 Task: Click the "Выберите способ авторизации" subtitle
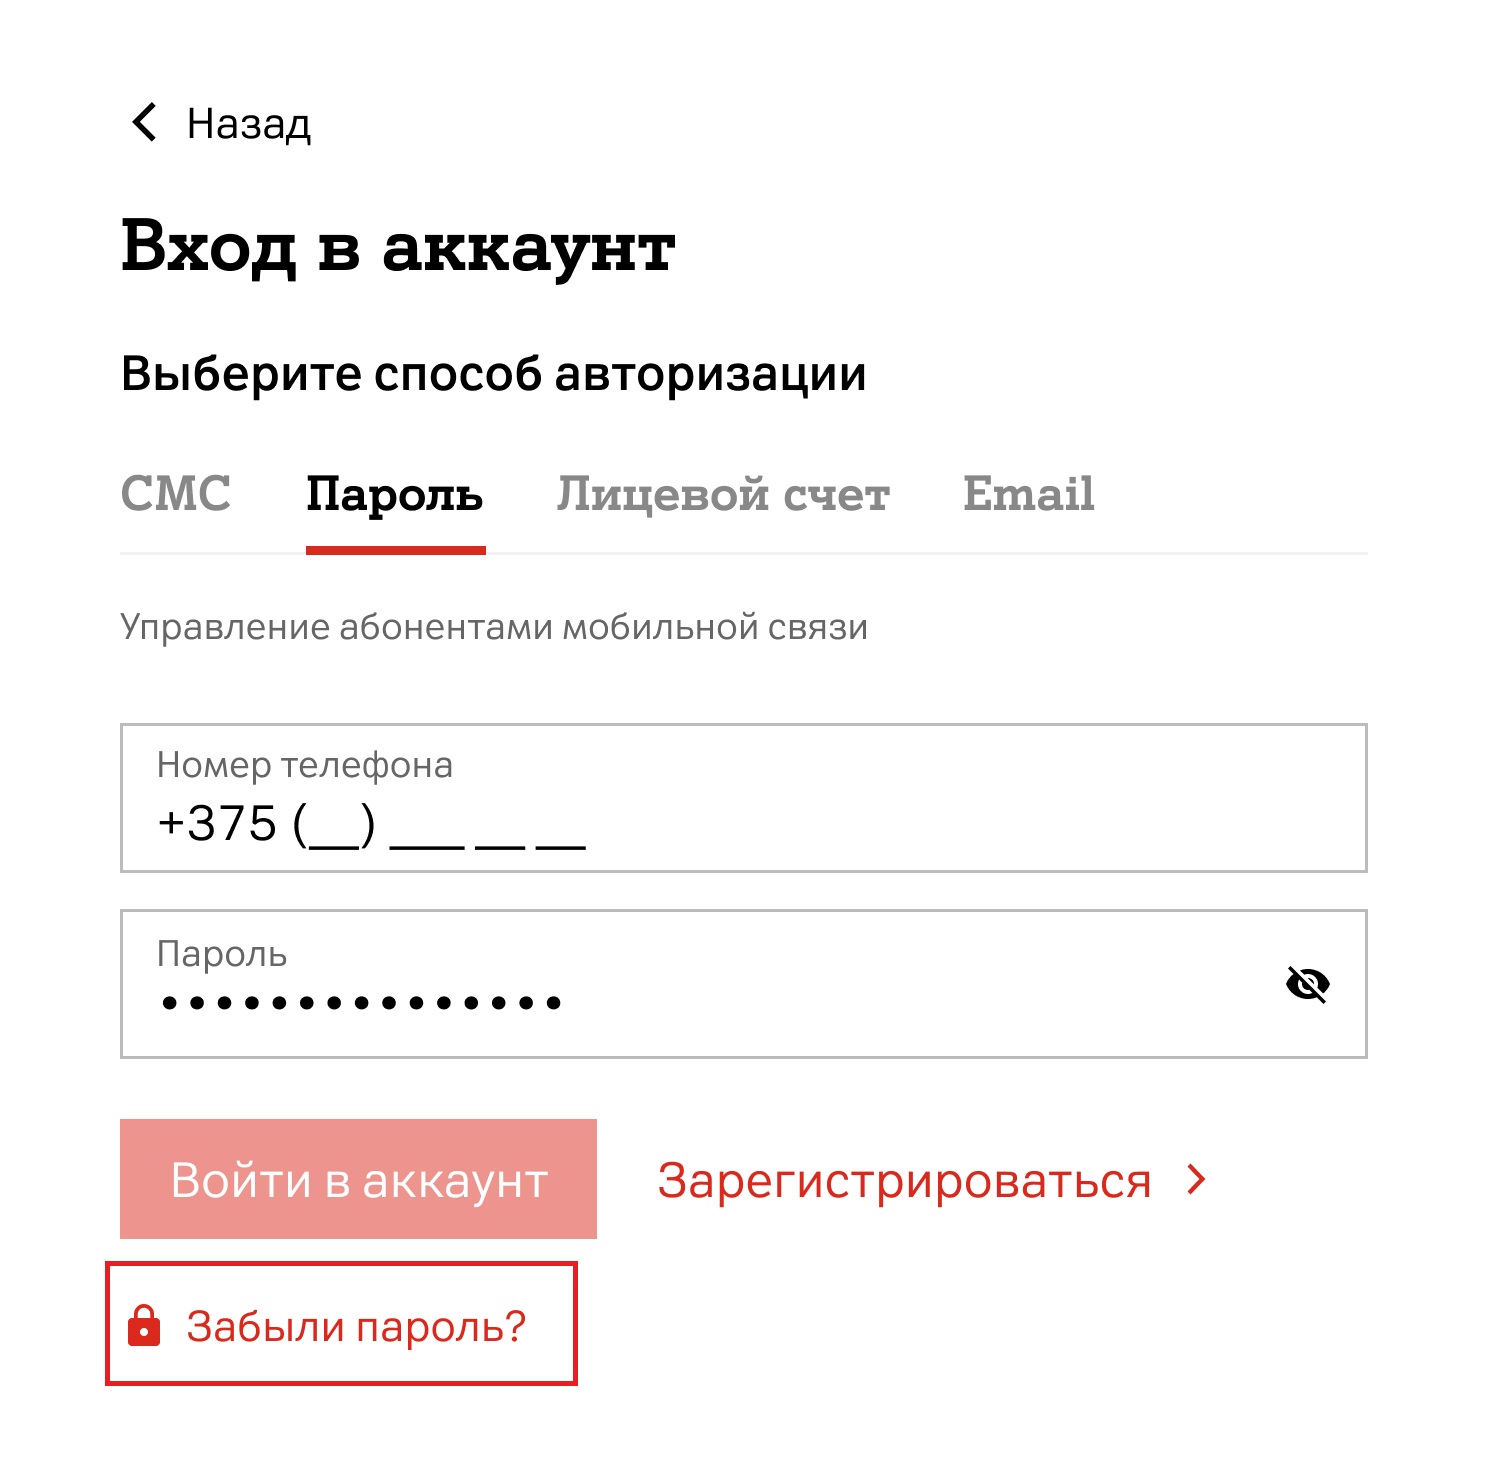[493, 374]
